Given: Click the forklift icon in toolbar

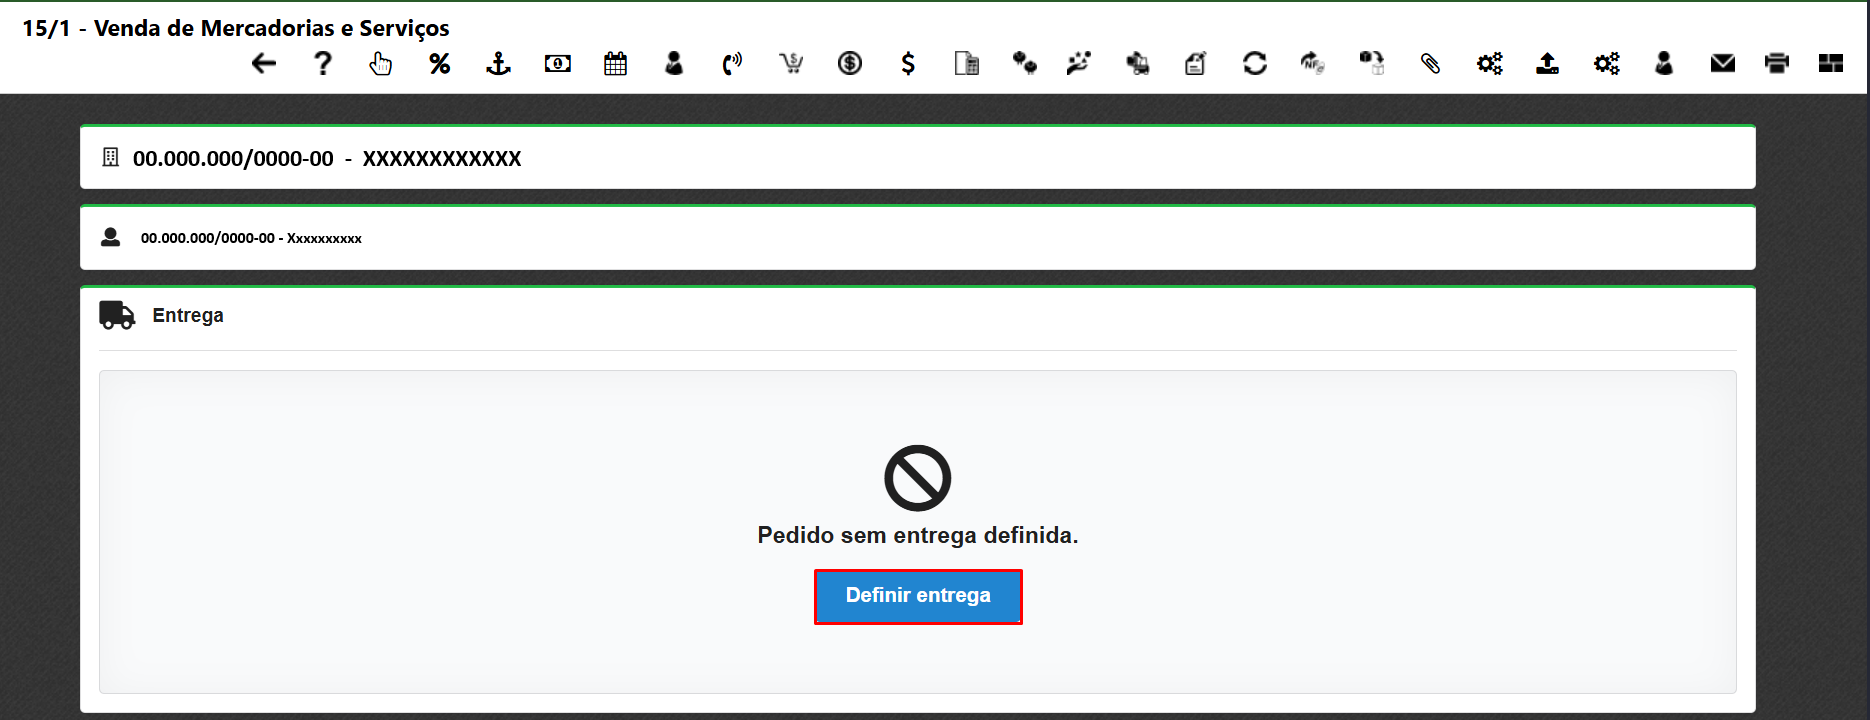Looking at the screenshot, I should click(1137, 64).
